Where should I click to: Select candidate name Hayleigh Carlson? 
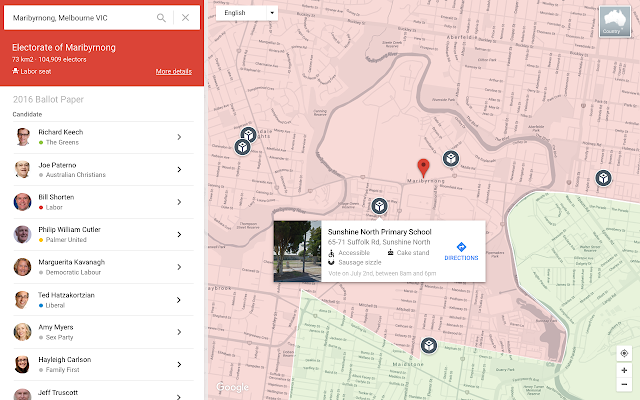(64, 360)
